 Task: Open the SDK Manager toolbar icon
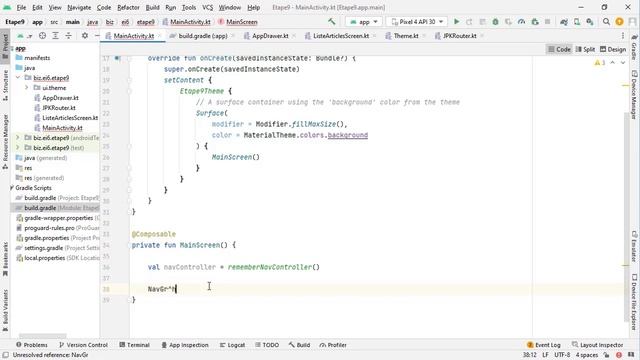590,22
